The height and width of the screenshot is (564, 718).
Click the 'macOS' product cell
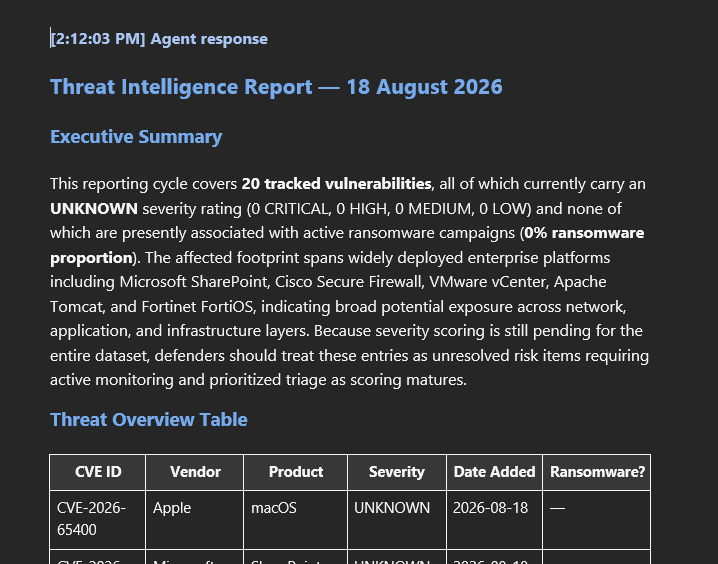click(296, 519)
